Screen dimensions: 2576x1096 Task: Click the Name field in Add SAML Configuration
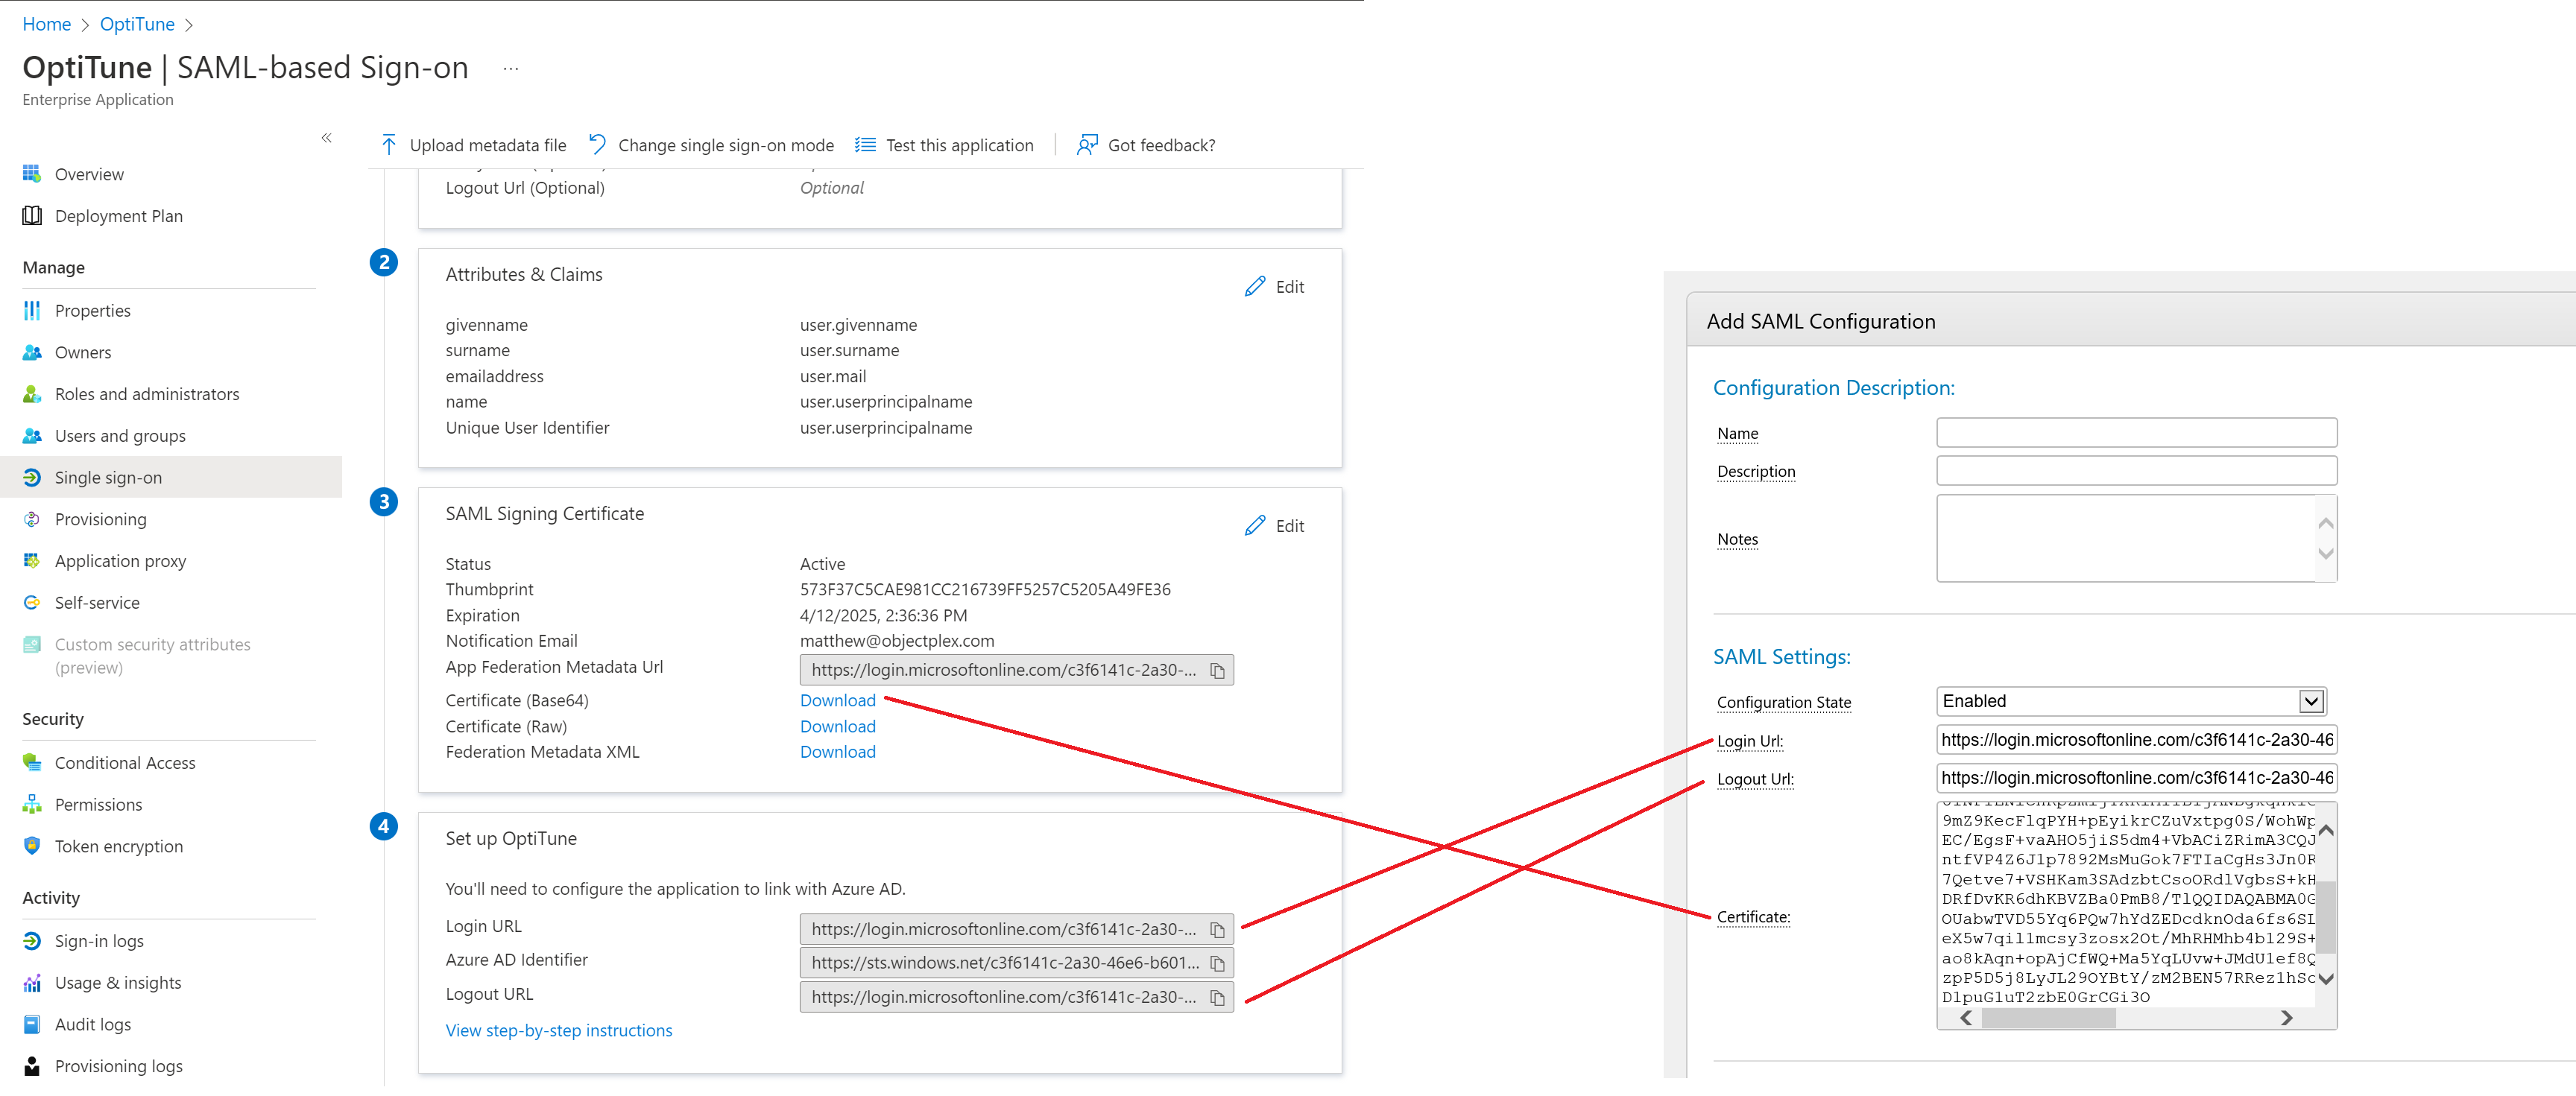tap(2136, 433)
